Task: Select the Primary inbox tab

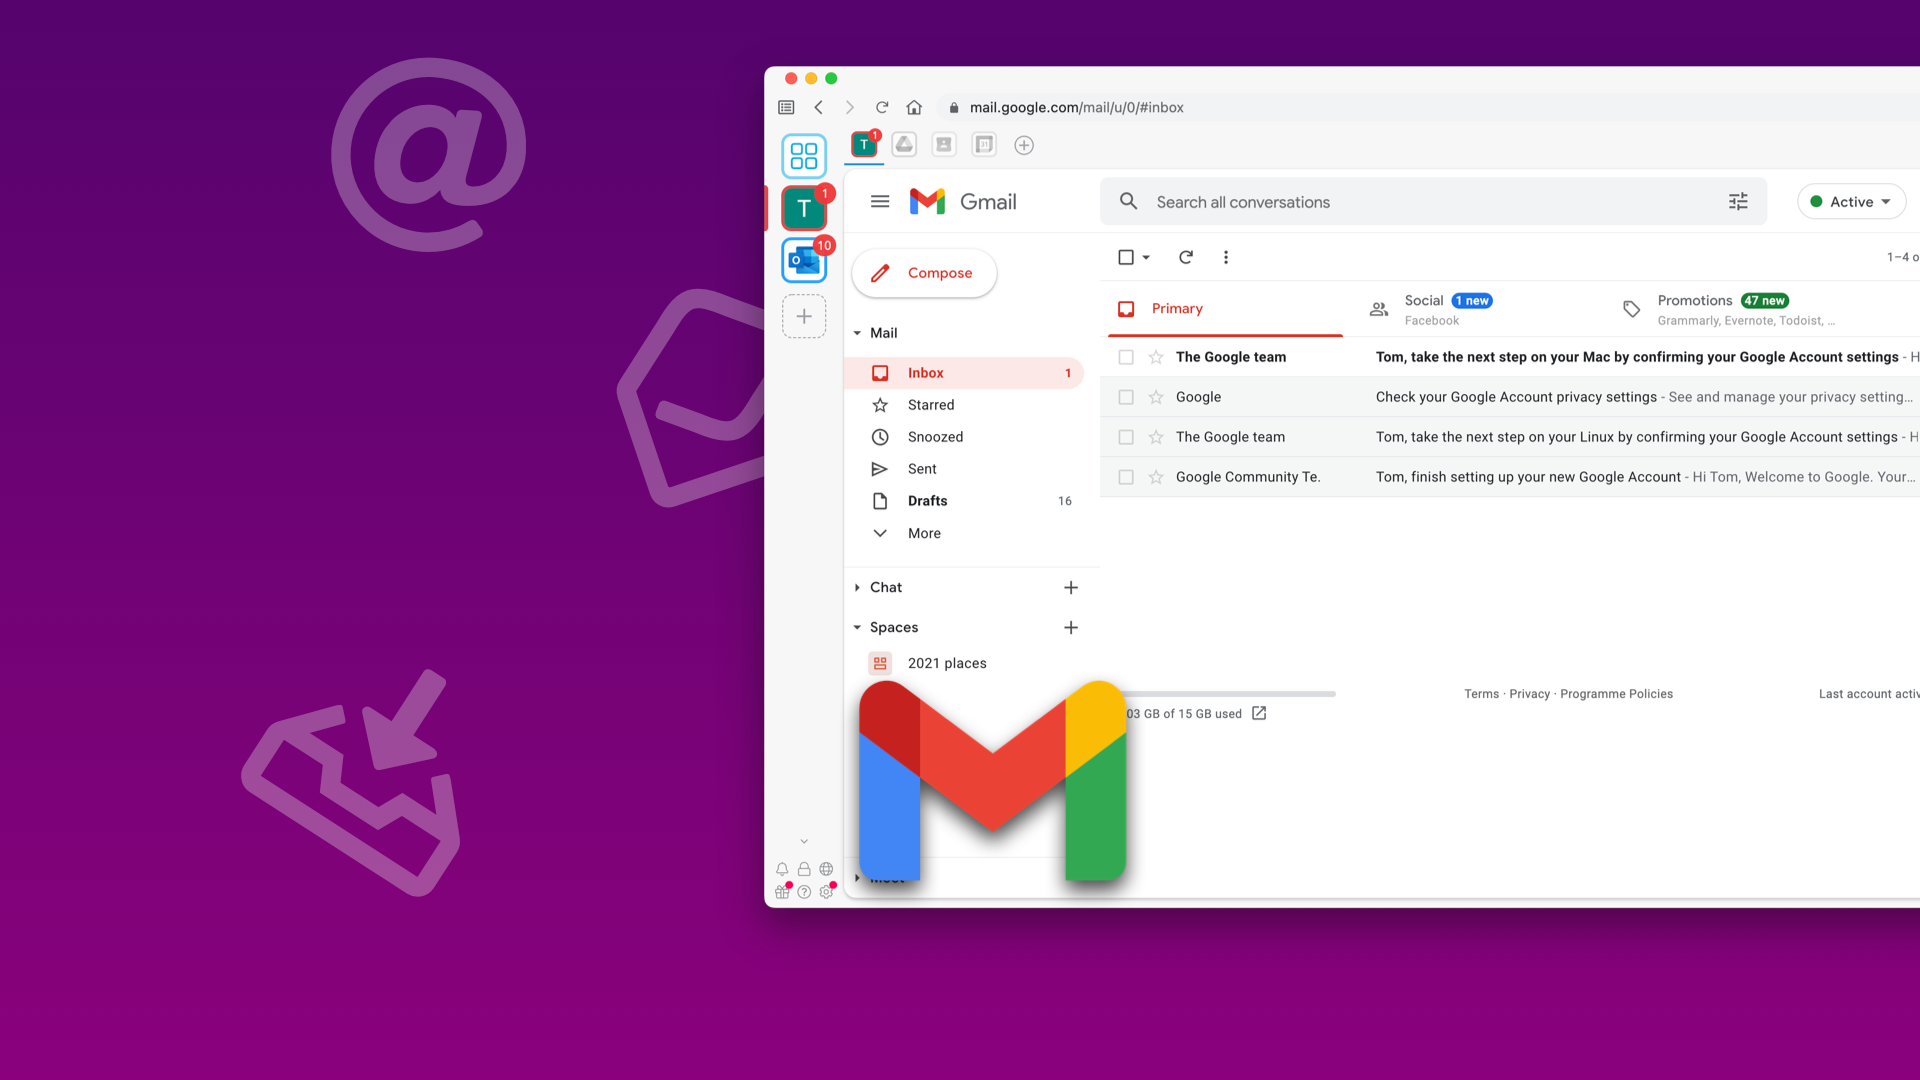Action: [1178, 309]
